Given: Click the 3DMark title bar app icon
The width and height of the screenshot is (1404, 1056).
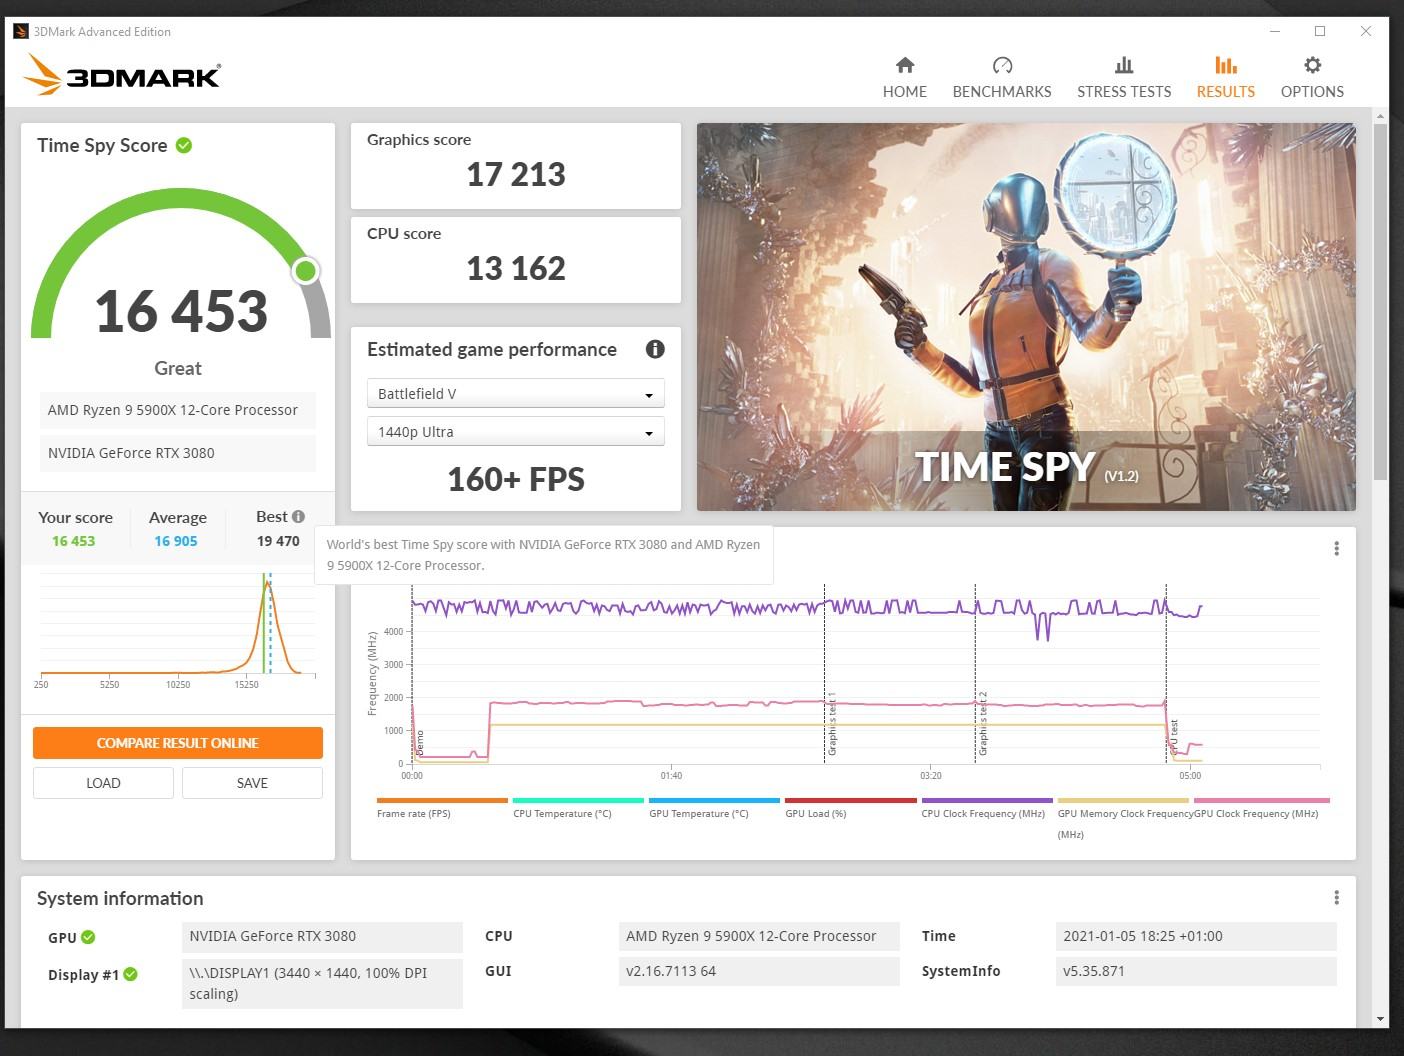Looking at the screenshot, I should tap(21, 31).
